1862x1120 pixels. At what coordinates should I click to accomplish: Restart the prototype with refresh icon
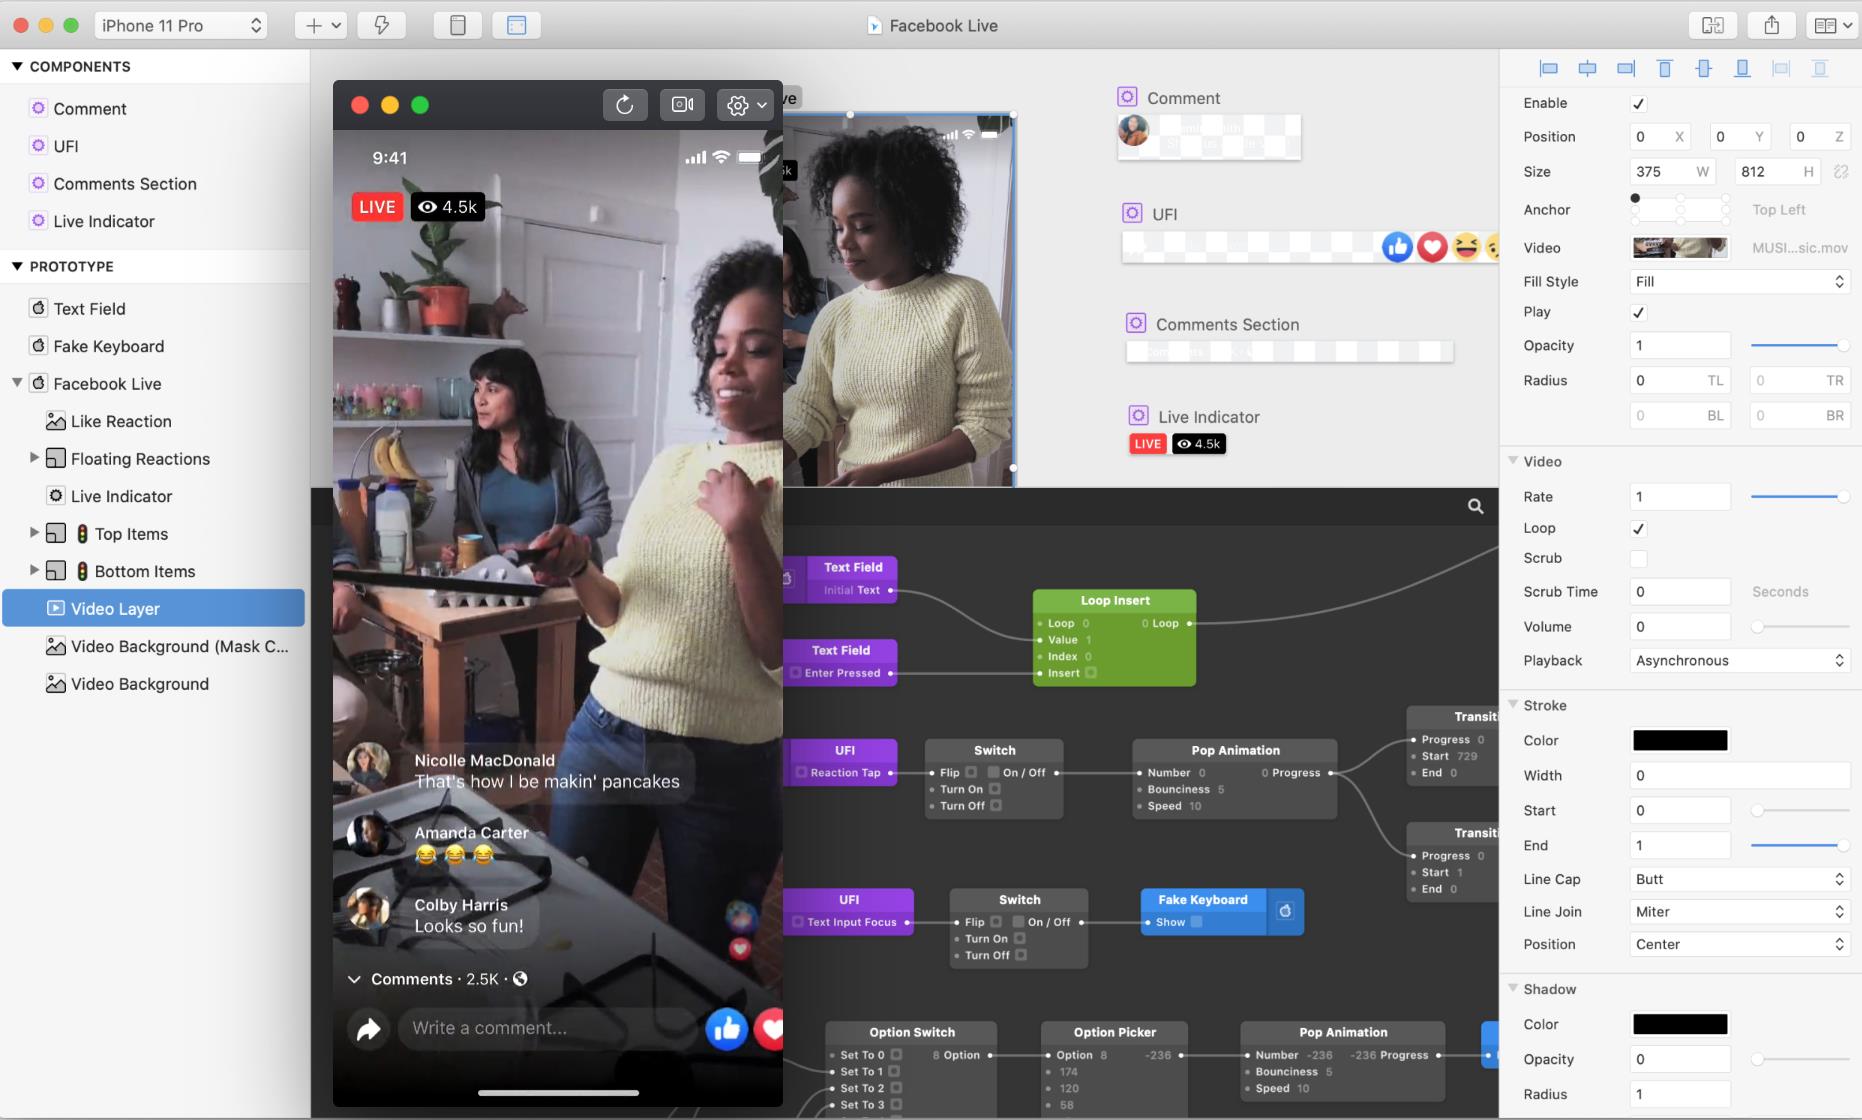(x=624, y=105)
